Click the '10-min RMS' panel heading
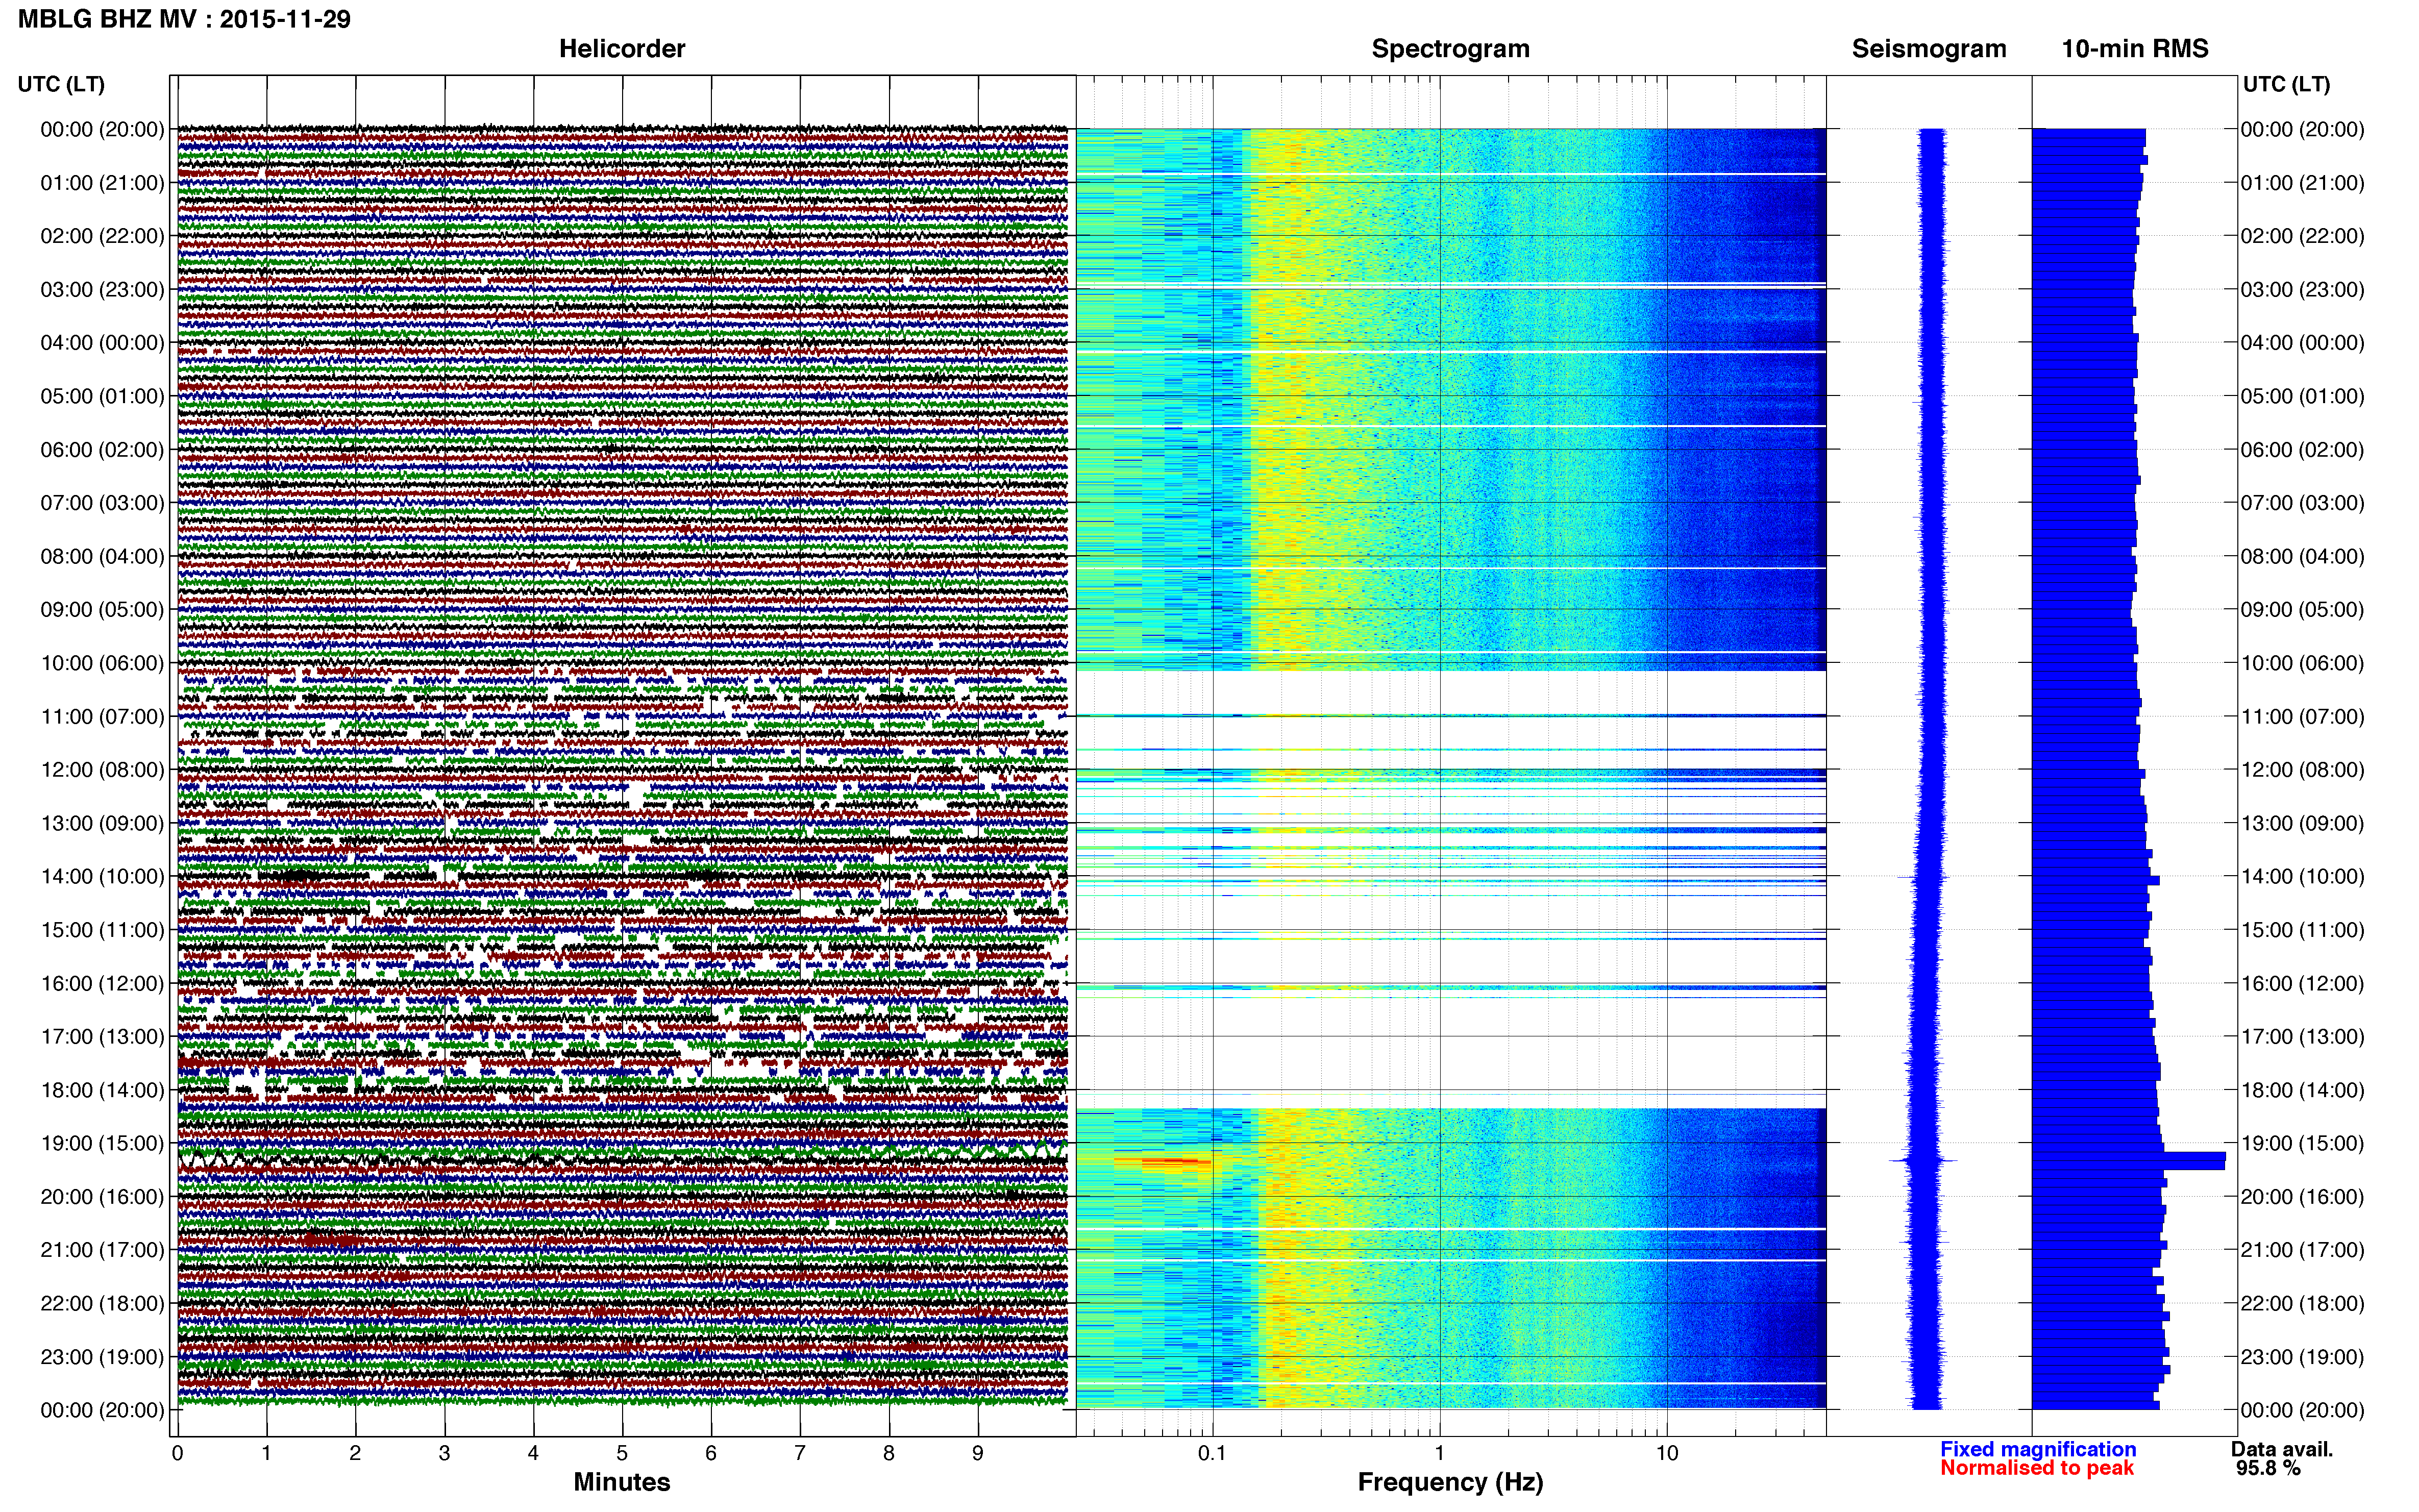2419x1512 pixels. 2135,49
